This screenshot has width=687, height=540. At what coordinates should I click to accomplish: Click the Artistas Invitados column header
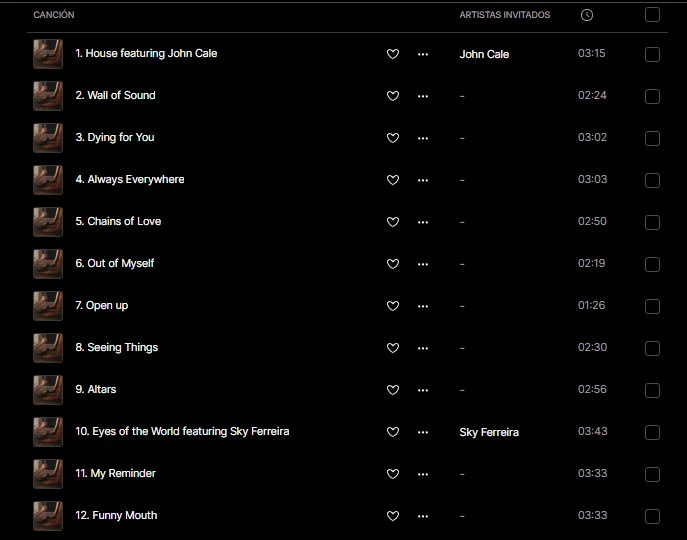pos(505,15)
